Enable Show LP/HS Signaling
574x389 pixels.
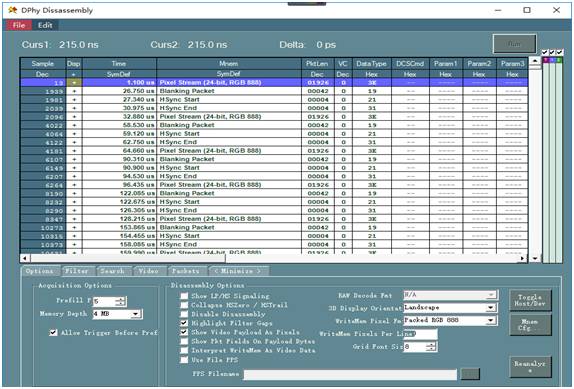[184, 296]
